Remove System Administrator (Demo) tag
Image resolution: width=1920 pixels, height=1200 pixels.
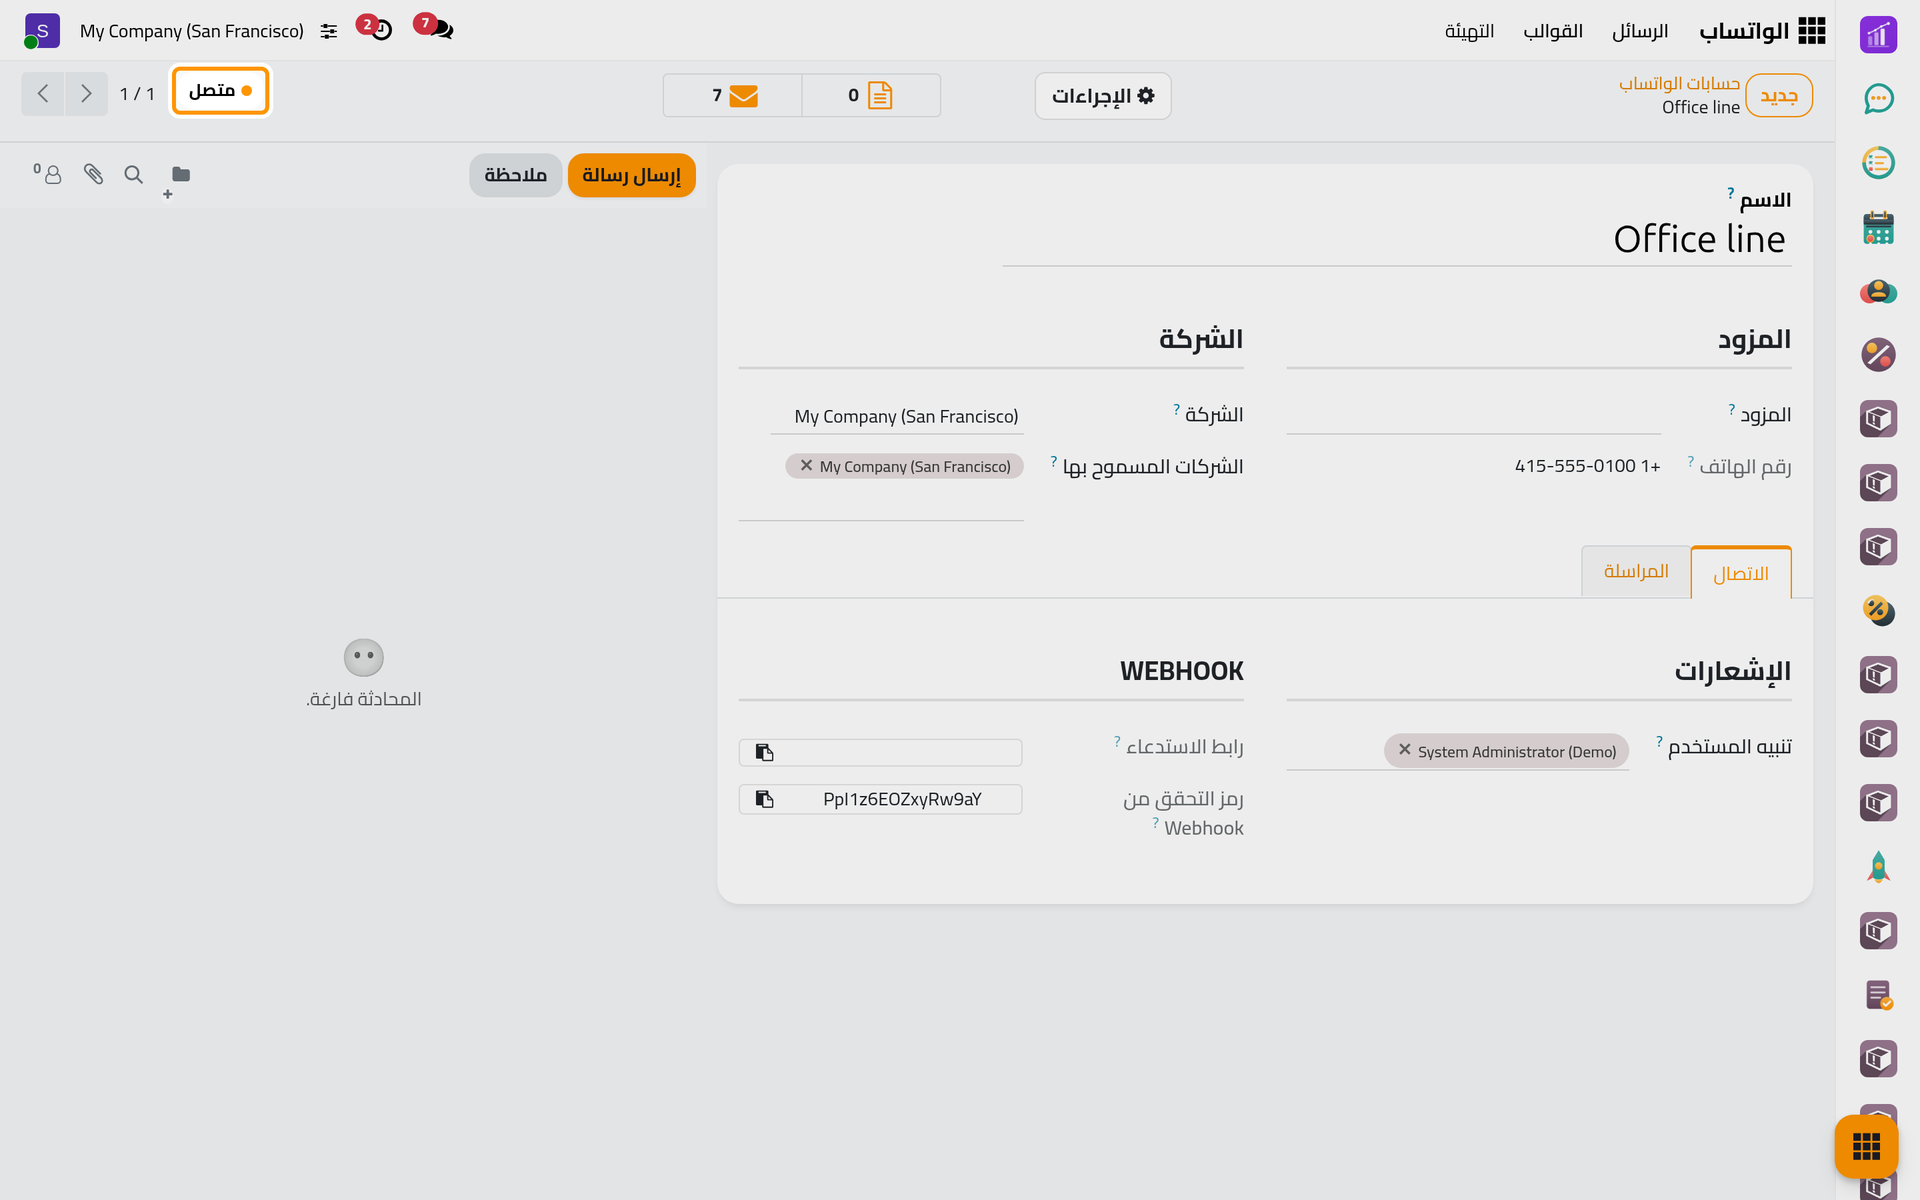1404,750
